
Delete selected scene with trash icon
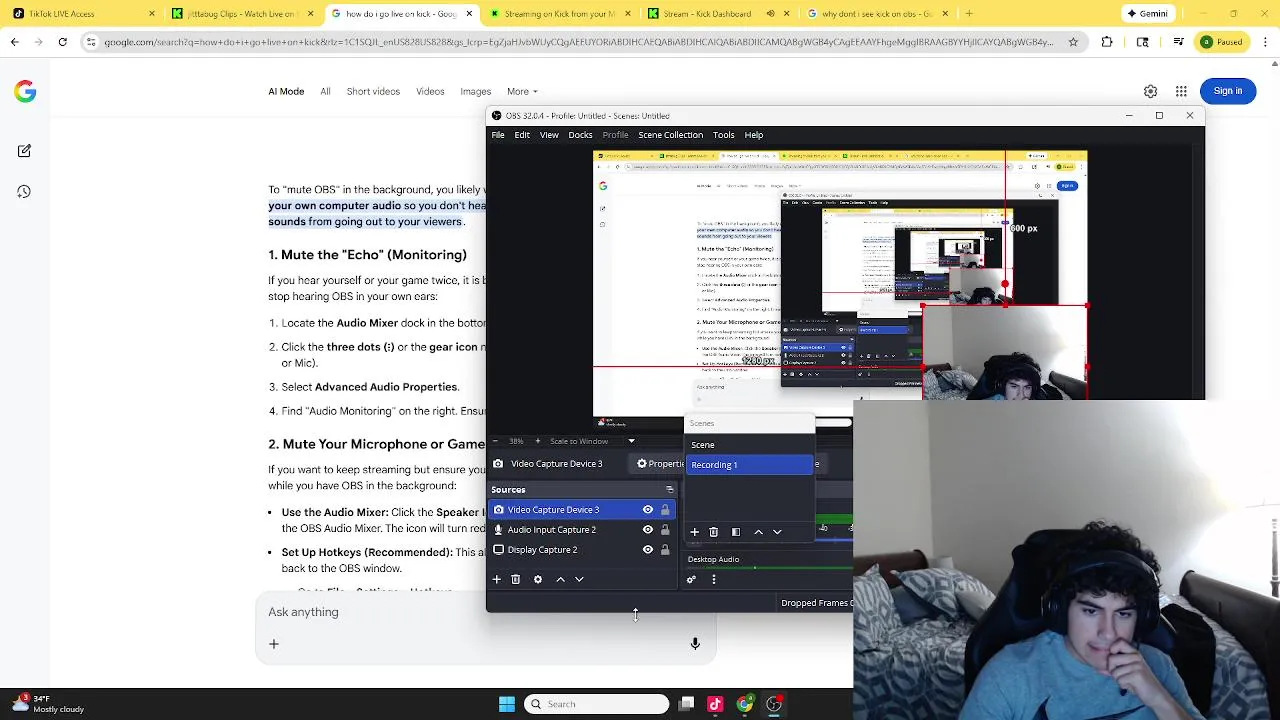point(713,532)
